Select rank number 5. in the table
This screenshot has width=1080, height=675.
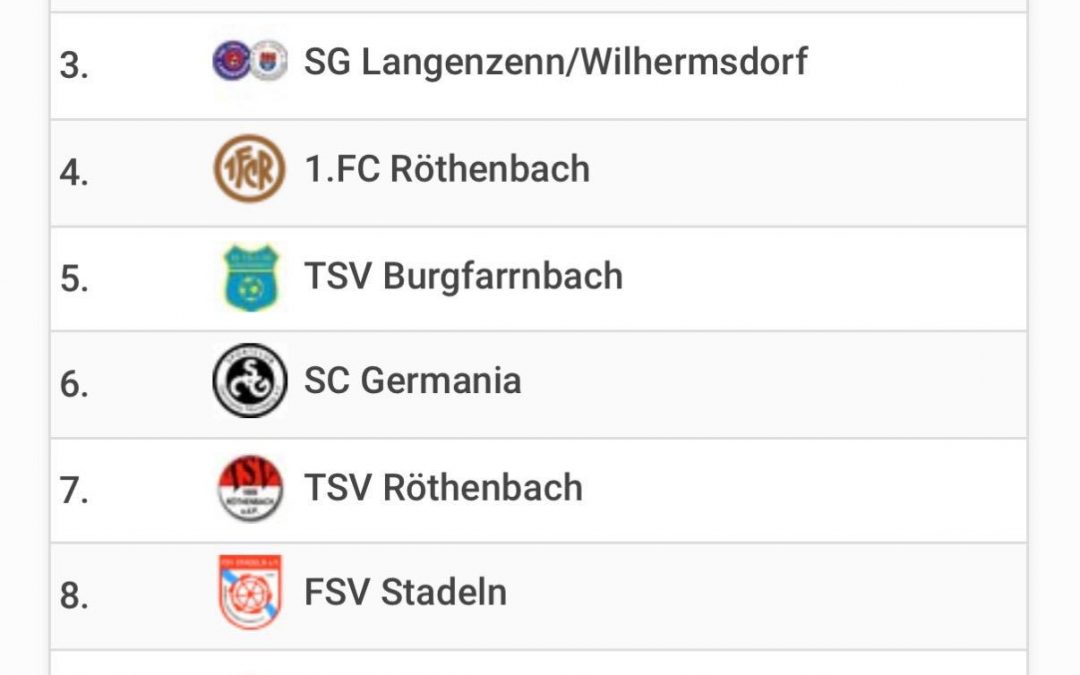pos(74,280)
